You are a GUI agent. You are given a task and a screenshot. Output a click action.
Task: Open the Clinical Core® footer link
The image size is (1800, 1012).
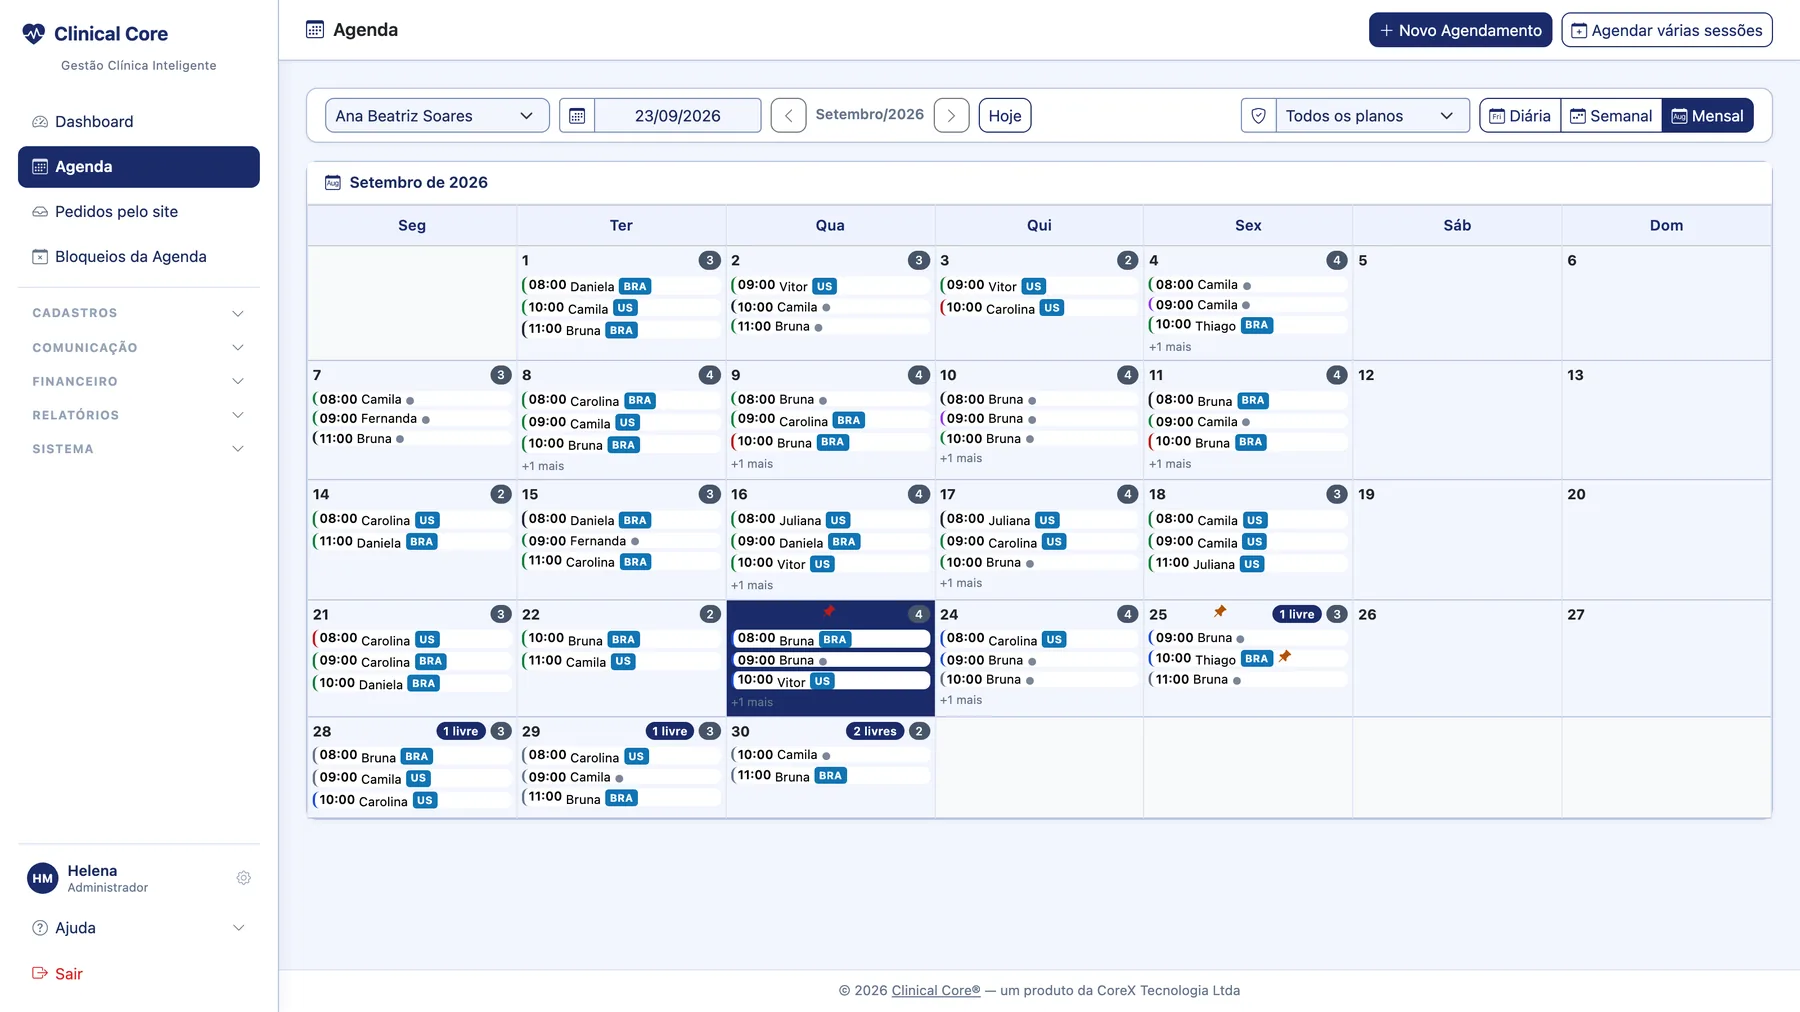point(936,991)
